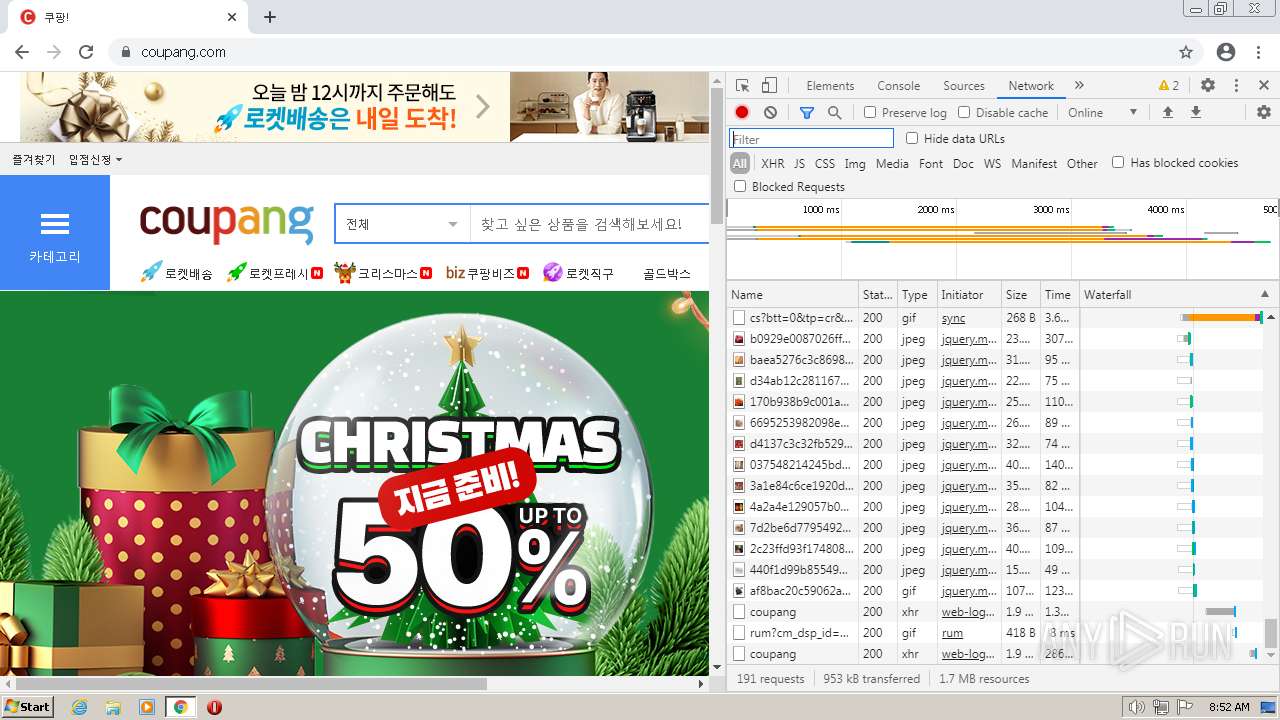
Task: Filter requests by JS type
Action: [x=799, y=164]
